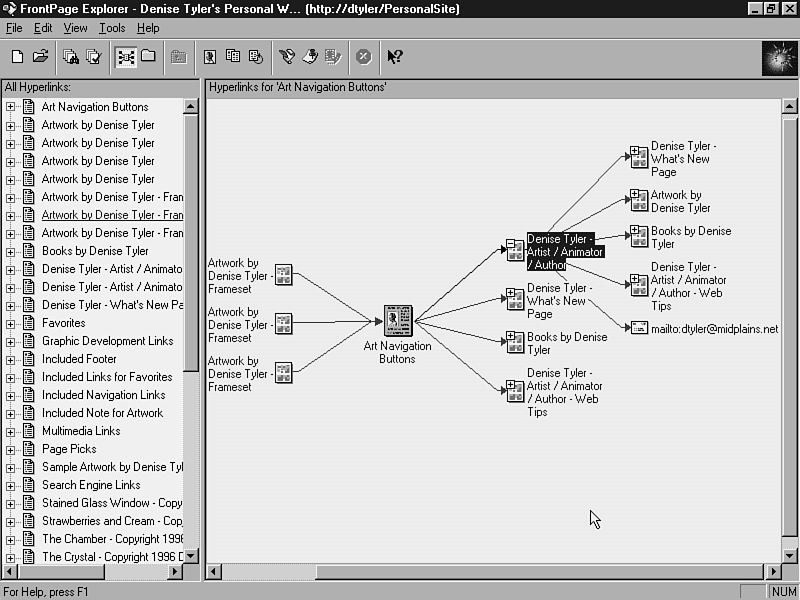
Task: Expand the Page Picks tree node
Action: tap(11, 449)
